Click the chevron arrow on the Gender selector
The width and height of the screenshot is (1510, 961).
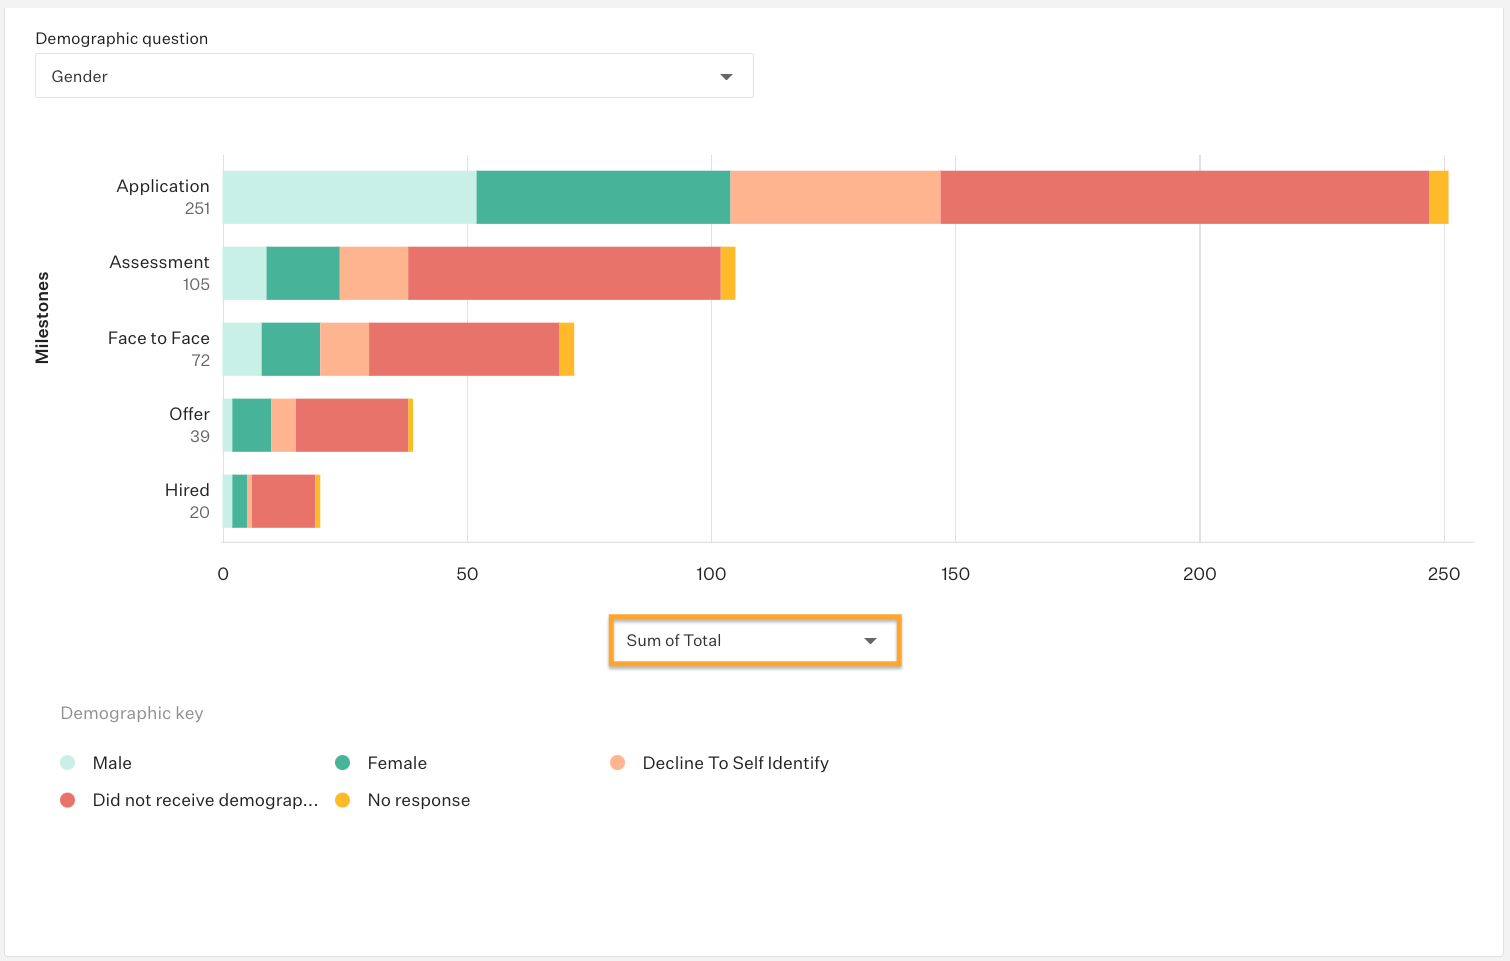coord(725,75)
